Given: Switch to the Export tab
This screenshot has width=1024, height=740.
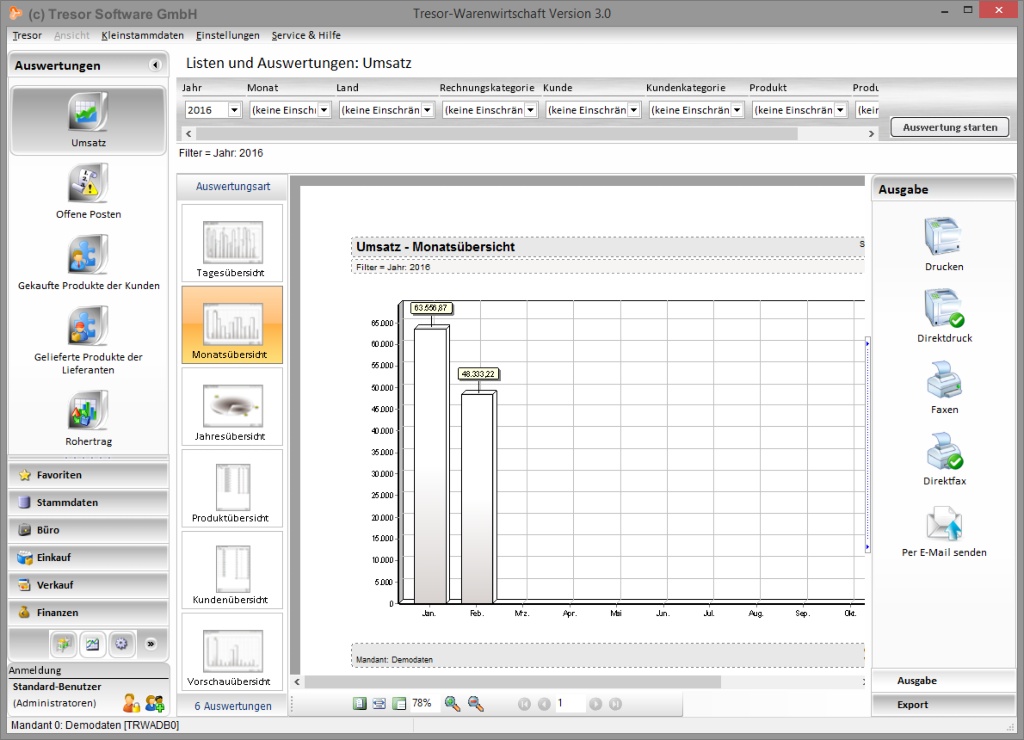Looking at the screenshot, I should click(x=912, y=705).
